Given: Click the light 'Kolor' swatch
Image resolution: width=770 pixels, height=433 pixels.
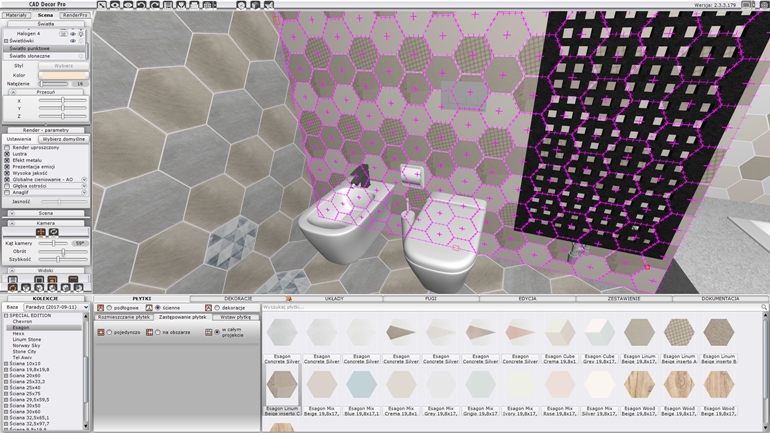Looking at the screenshot, I should point(63,75).
